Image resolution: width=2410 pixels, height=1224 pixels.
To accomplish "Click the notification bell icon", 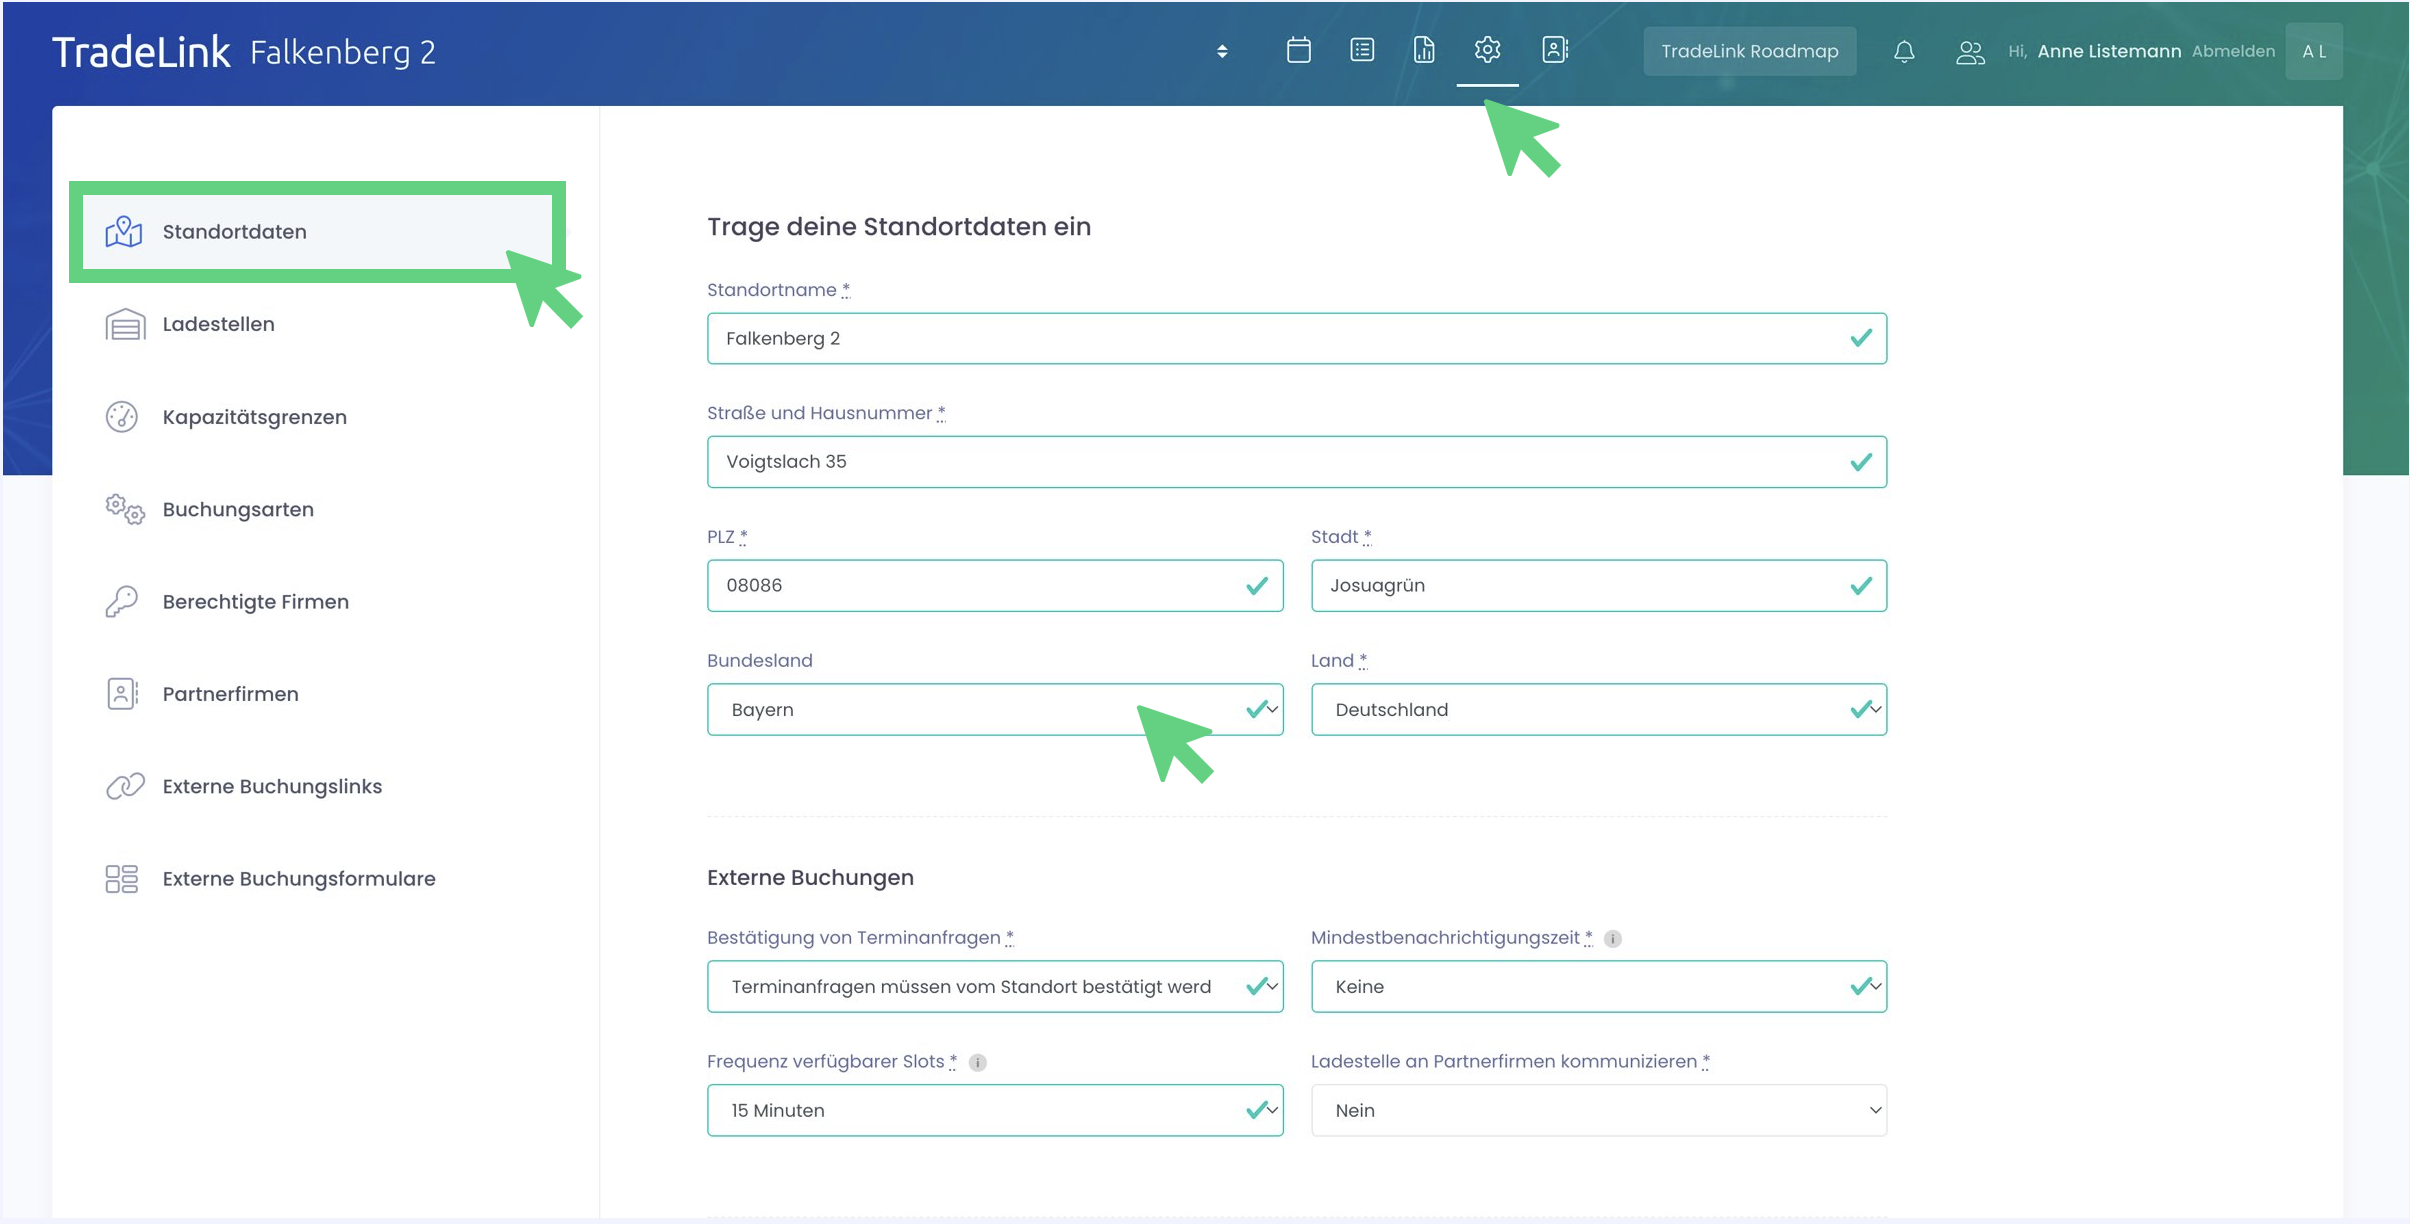I will tap(1904, 52).
